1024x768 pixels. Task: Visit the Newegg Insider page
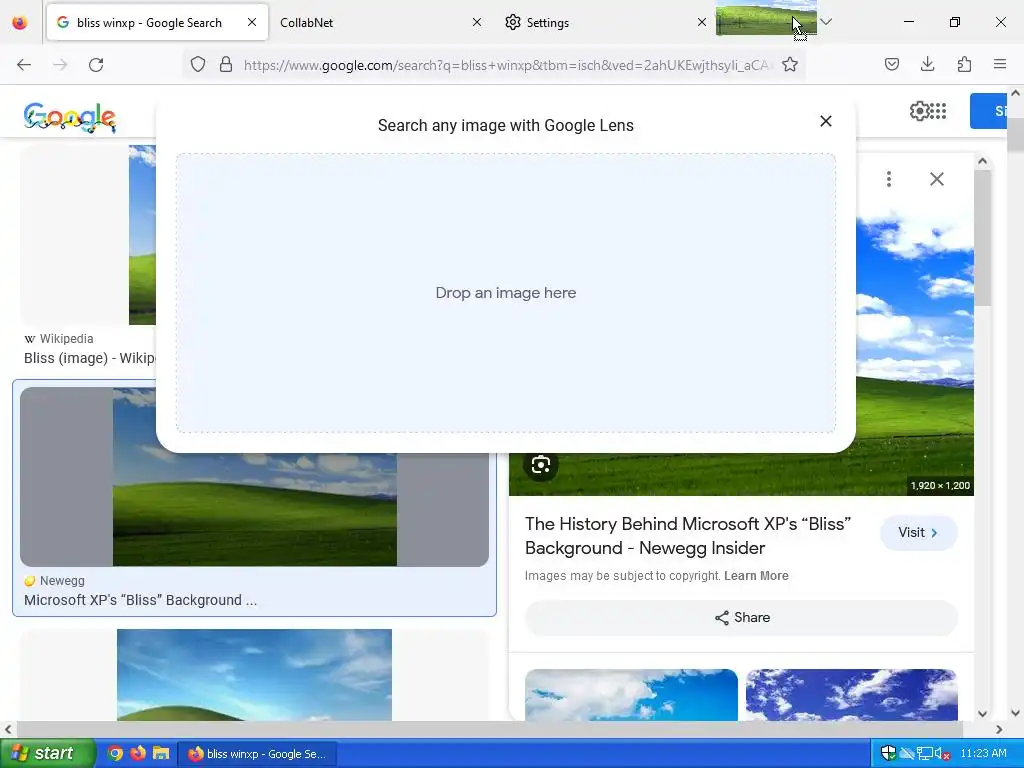919,533
